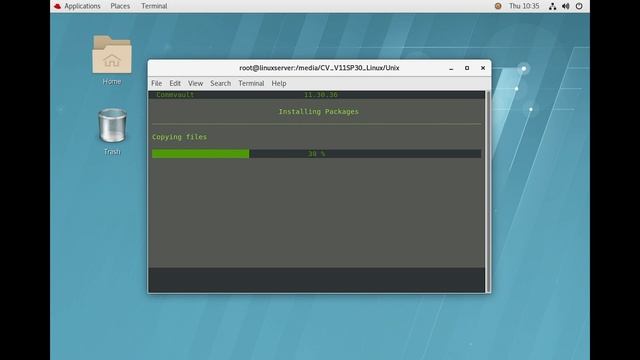Click the terminal vertical scrollbar

487,191
